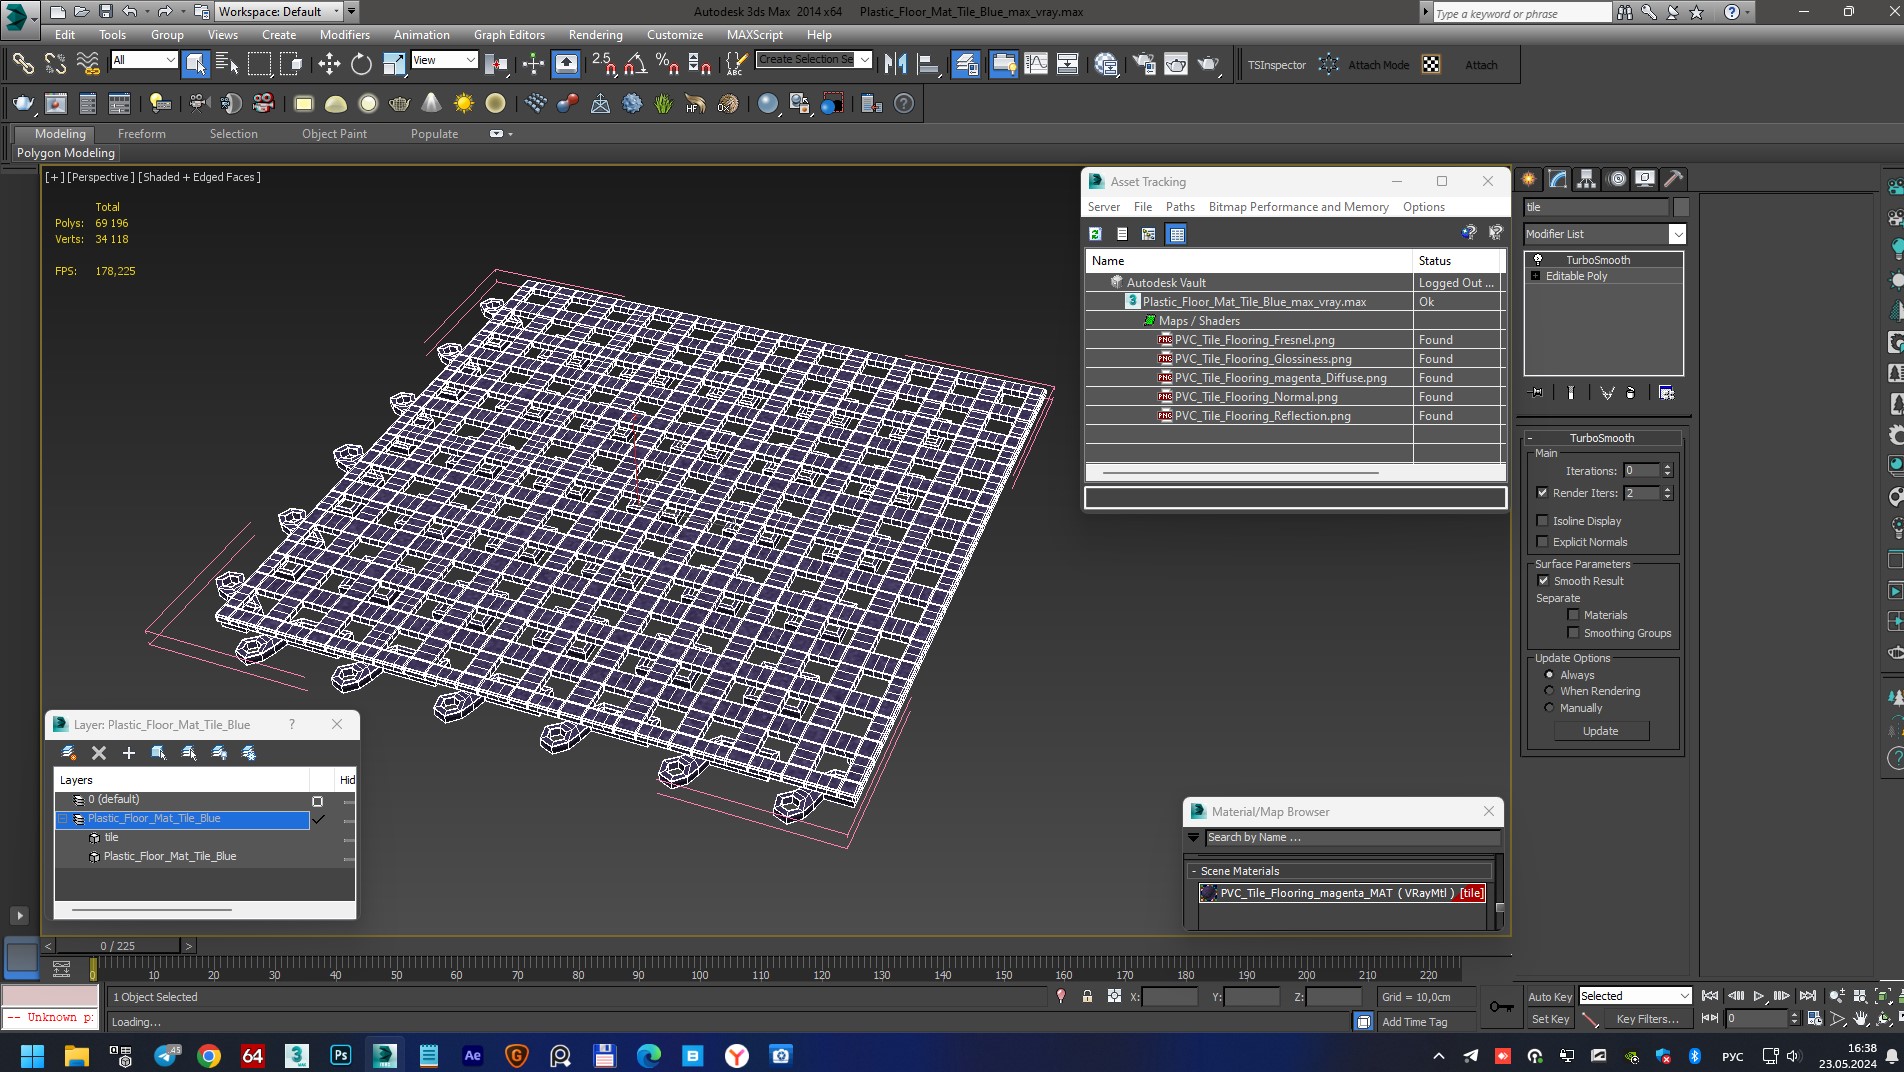
Task: Switch to the Object Paint ribbon tab
Action: [334, 134]
